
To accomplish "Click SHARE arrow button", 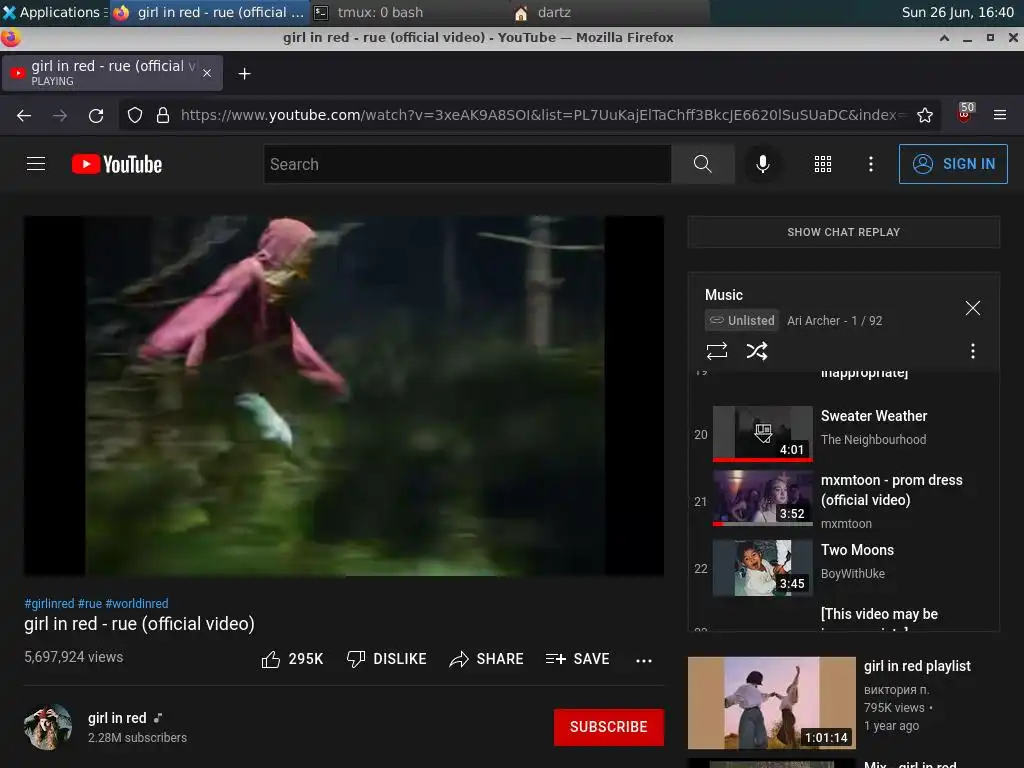I will (487, 659).
